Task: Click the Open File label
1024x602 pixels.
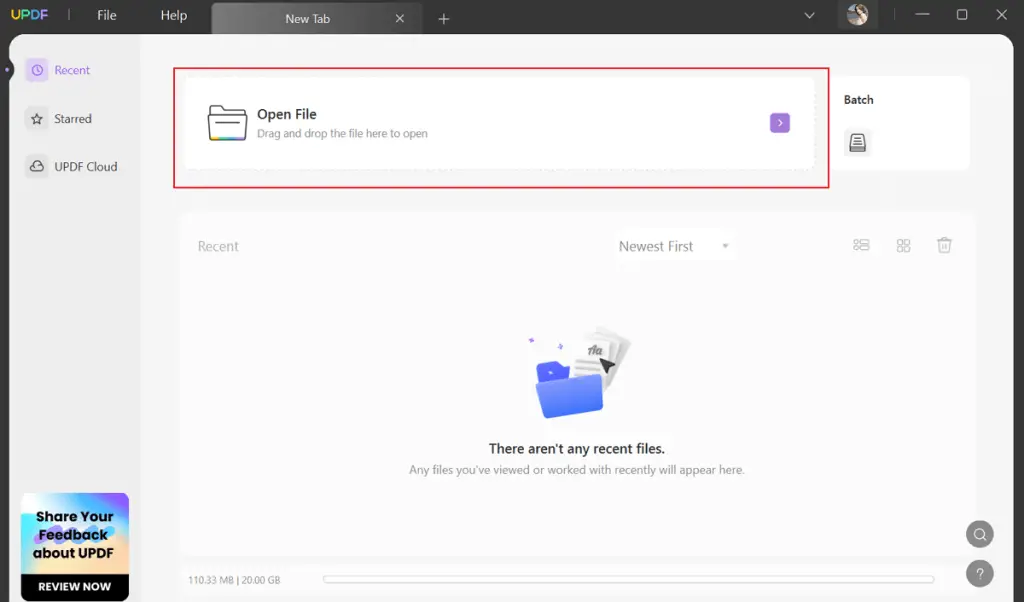Action: pyautogui.click(x=287, y=114)
